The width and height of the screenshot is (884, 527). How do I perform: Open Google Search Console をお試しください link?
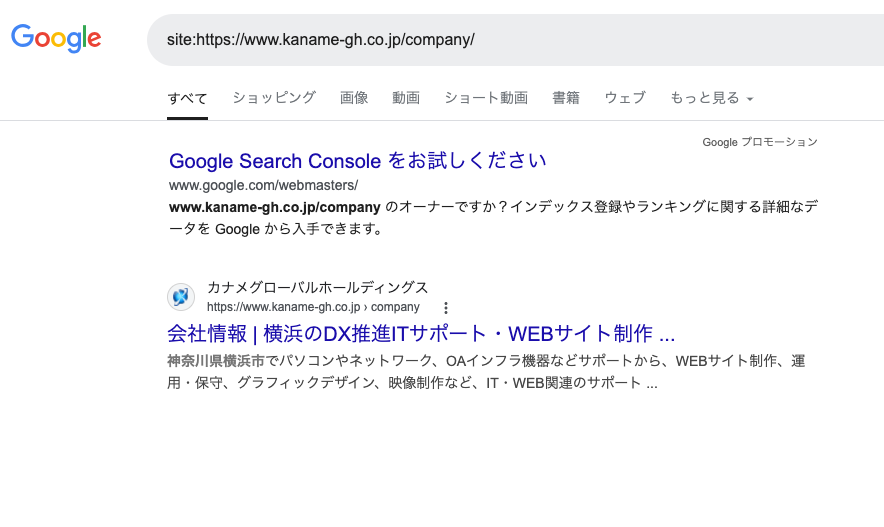(357, 161)
